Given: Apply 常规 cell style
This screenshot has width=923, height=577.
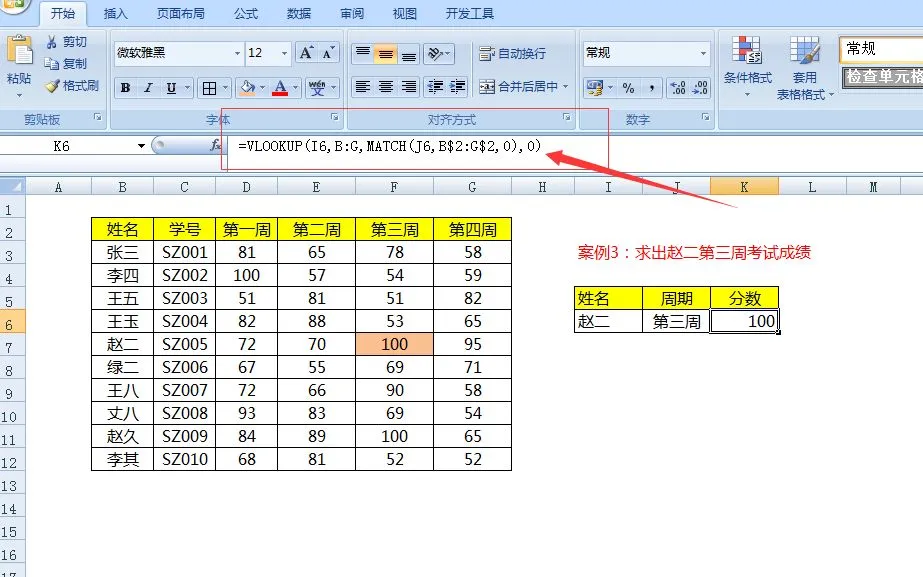Looking at the screenshot, I should [881, 48].
